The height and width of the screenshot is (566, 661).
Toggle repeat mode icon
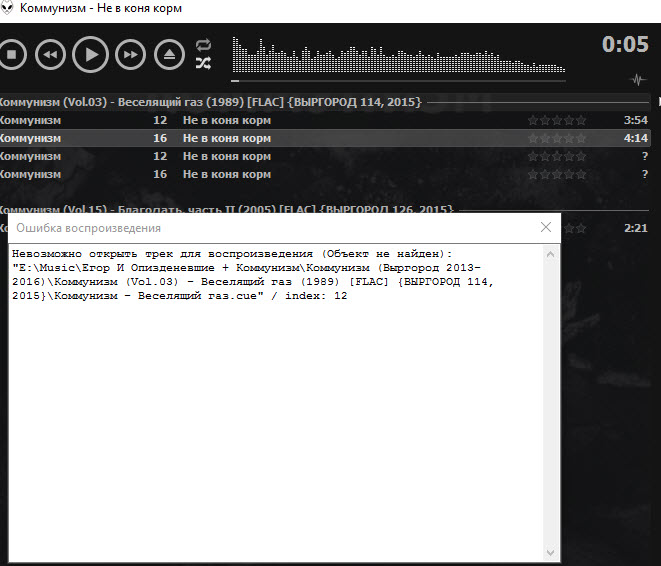pyautogui.click(x=203, y=45)
